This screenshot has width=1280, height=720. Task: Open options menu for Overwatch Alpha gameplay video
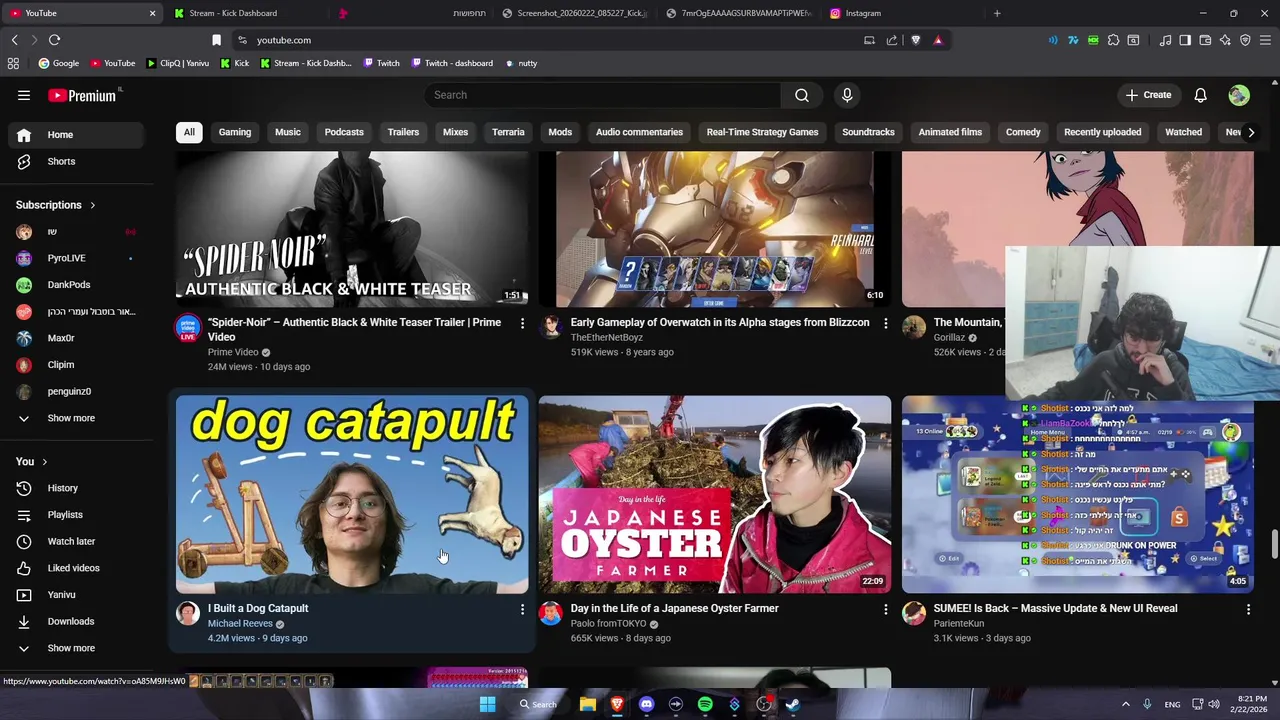(x=885, y=323)
